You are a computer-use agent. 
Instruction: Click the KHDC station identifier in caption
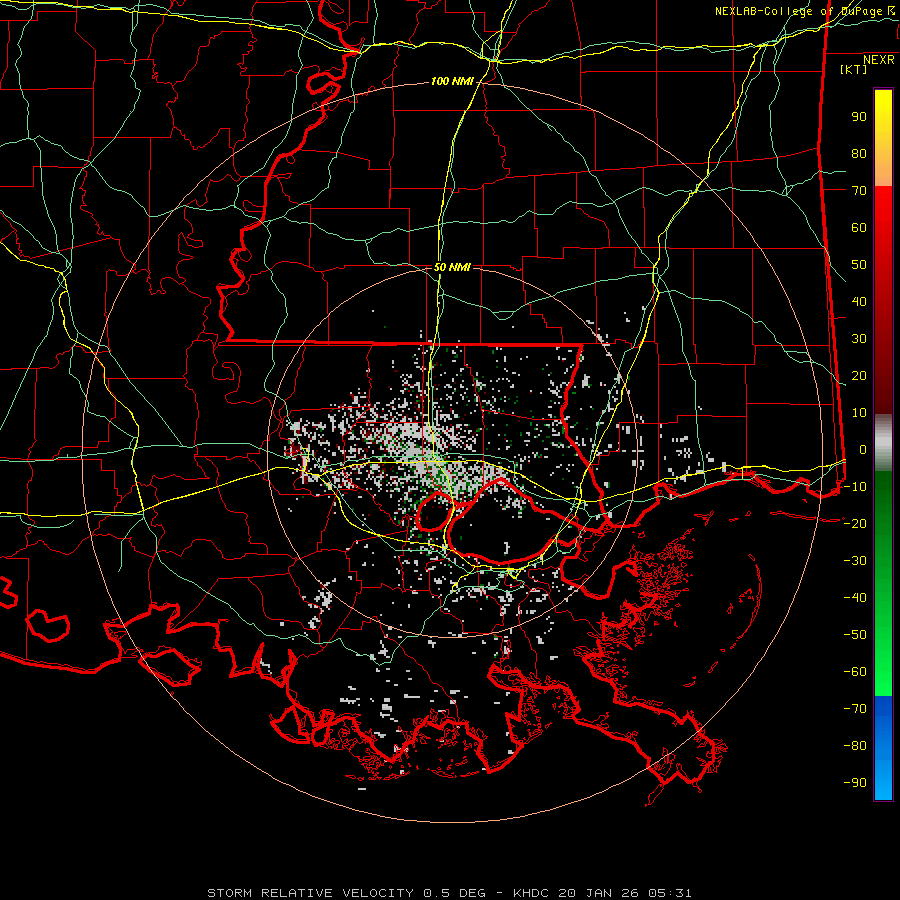pyautogui.click(x=533, y=893)
